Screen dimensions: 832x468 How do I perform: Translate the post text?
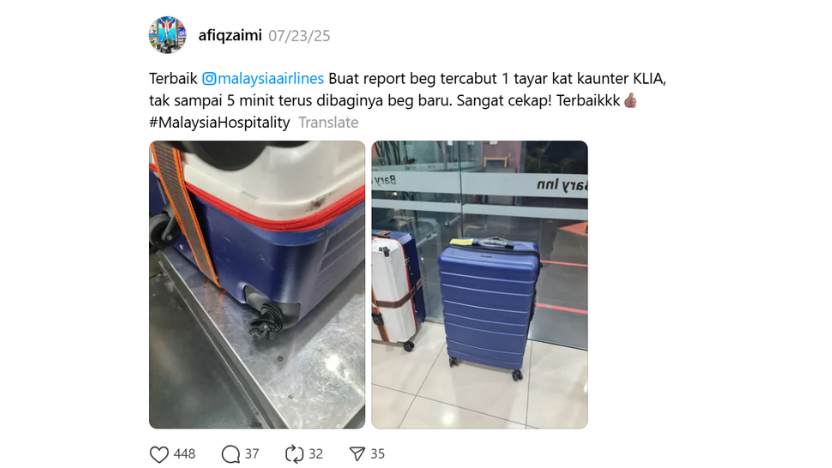[328, 123]
